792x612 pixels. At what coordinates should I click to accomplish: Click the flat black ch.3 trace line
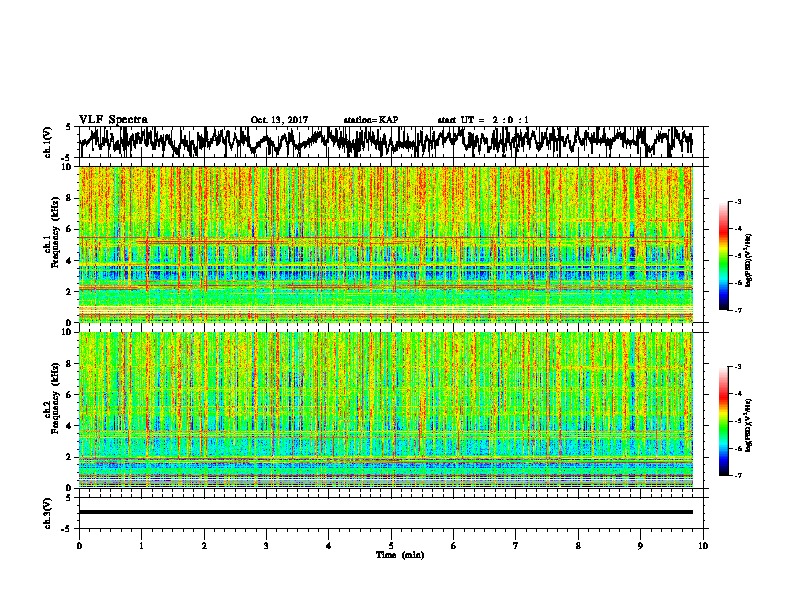[386, 512]
